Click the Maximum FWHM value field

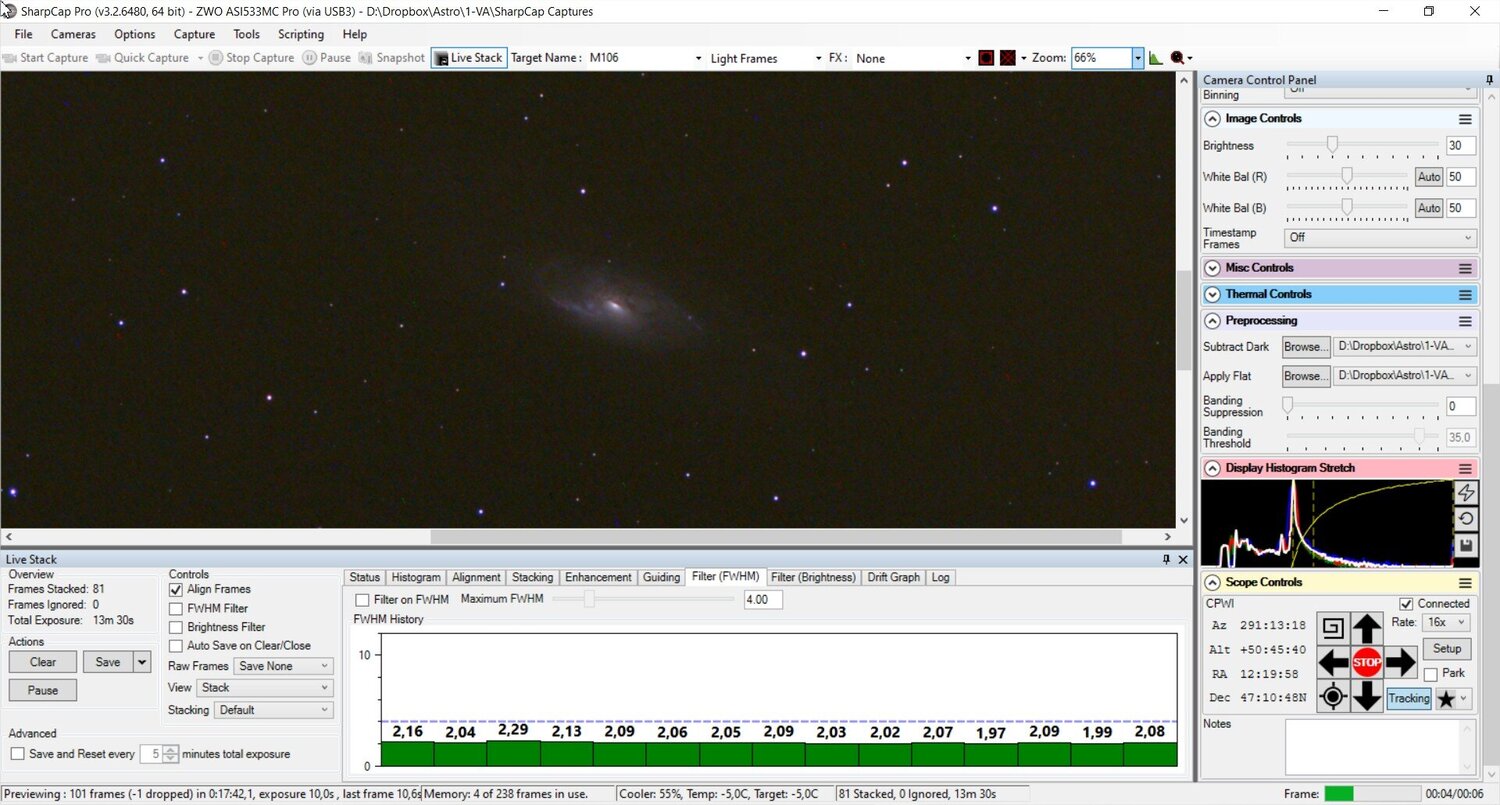click(762, 599)
